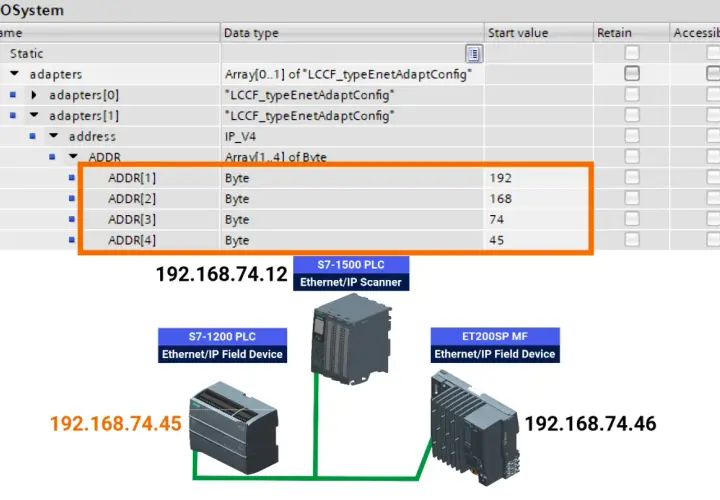Click the orange 192.168.74.45 address text
This screenshot has height=500, width=720.
coord(116,424)
